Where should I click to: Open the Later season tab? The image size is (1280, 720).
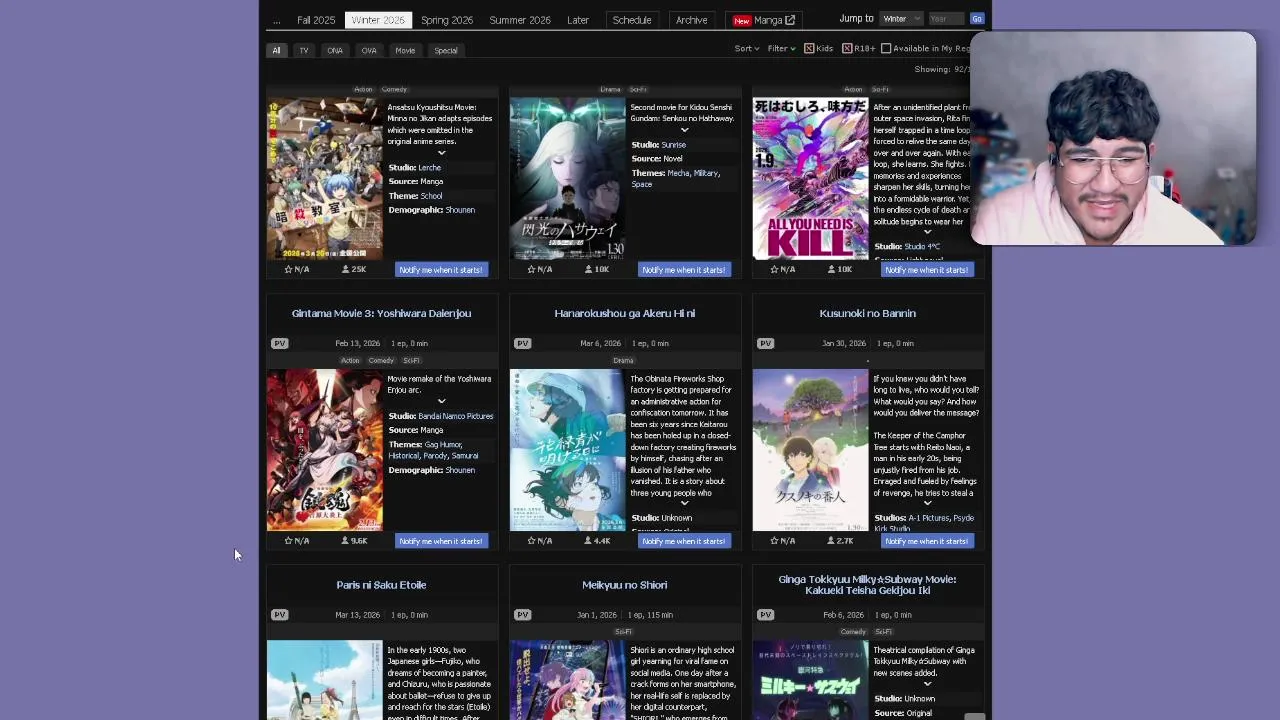578,20
